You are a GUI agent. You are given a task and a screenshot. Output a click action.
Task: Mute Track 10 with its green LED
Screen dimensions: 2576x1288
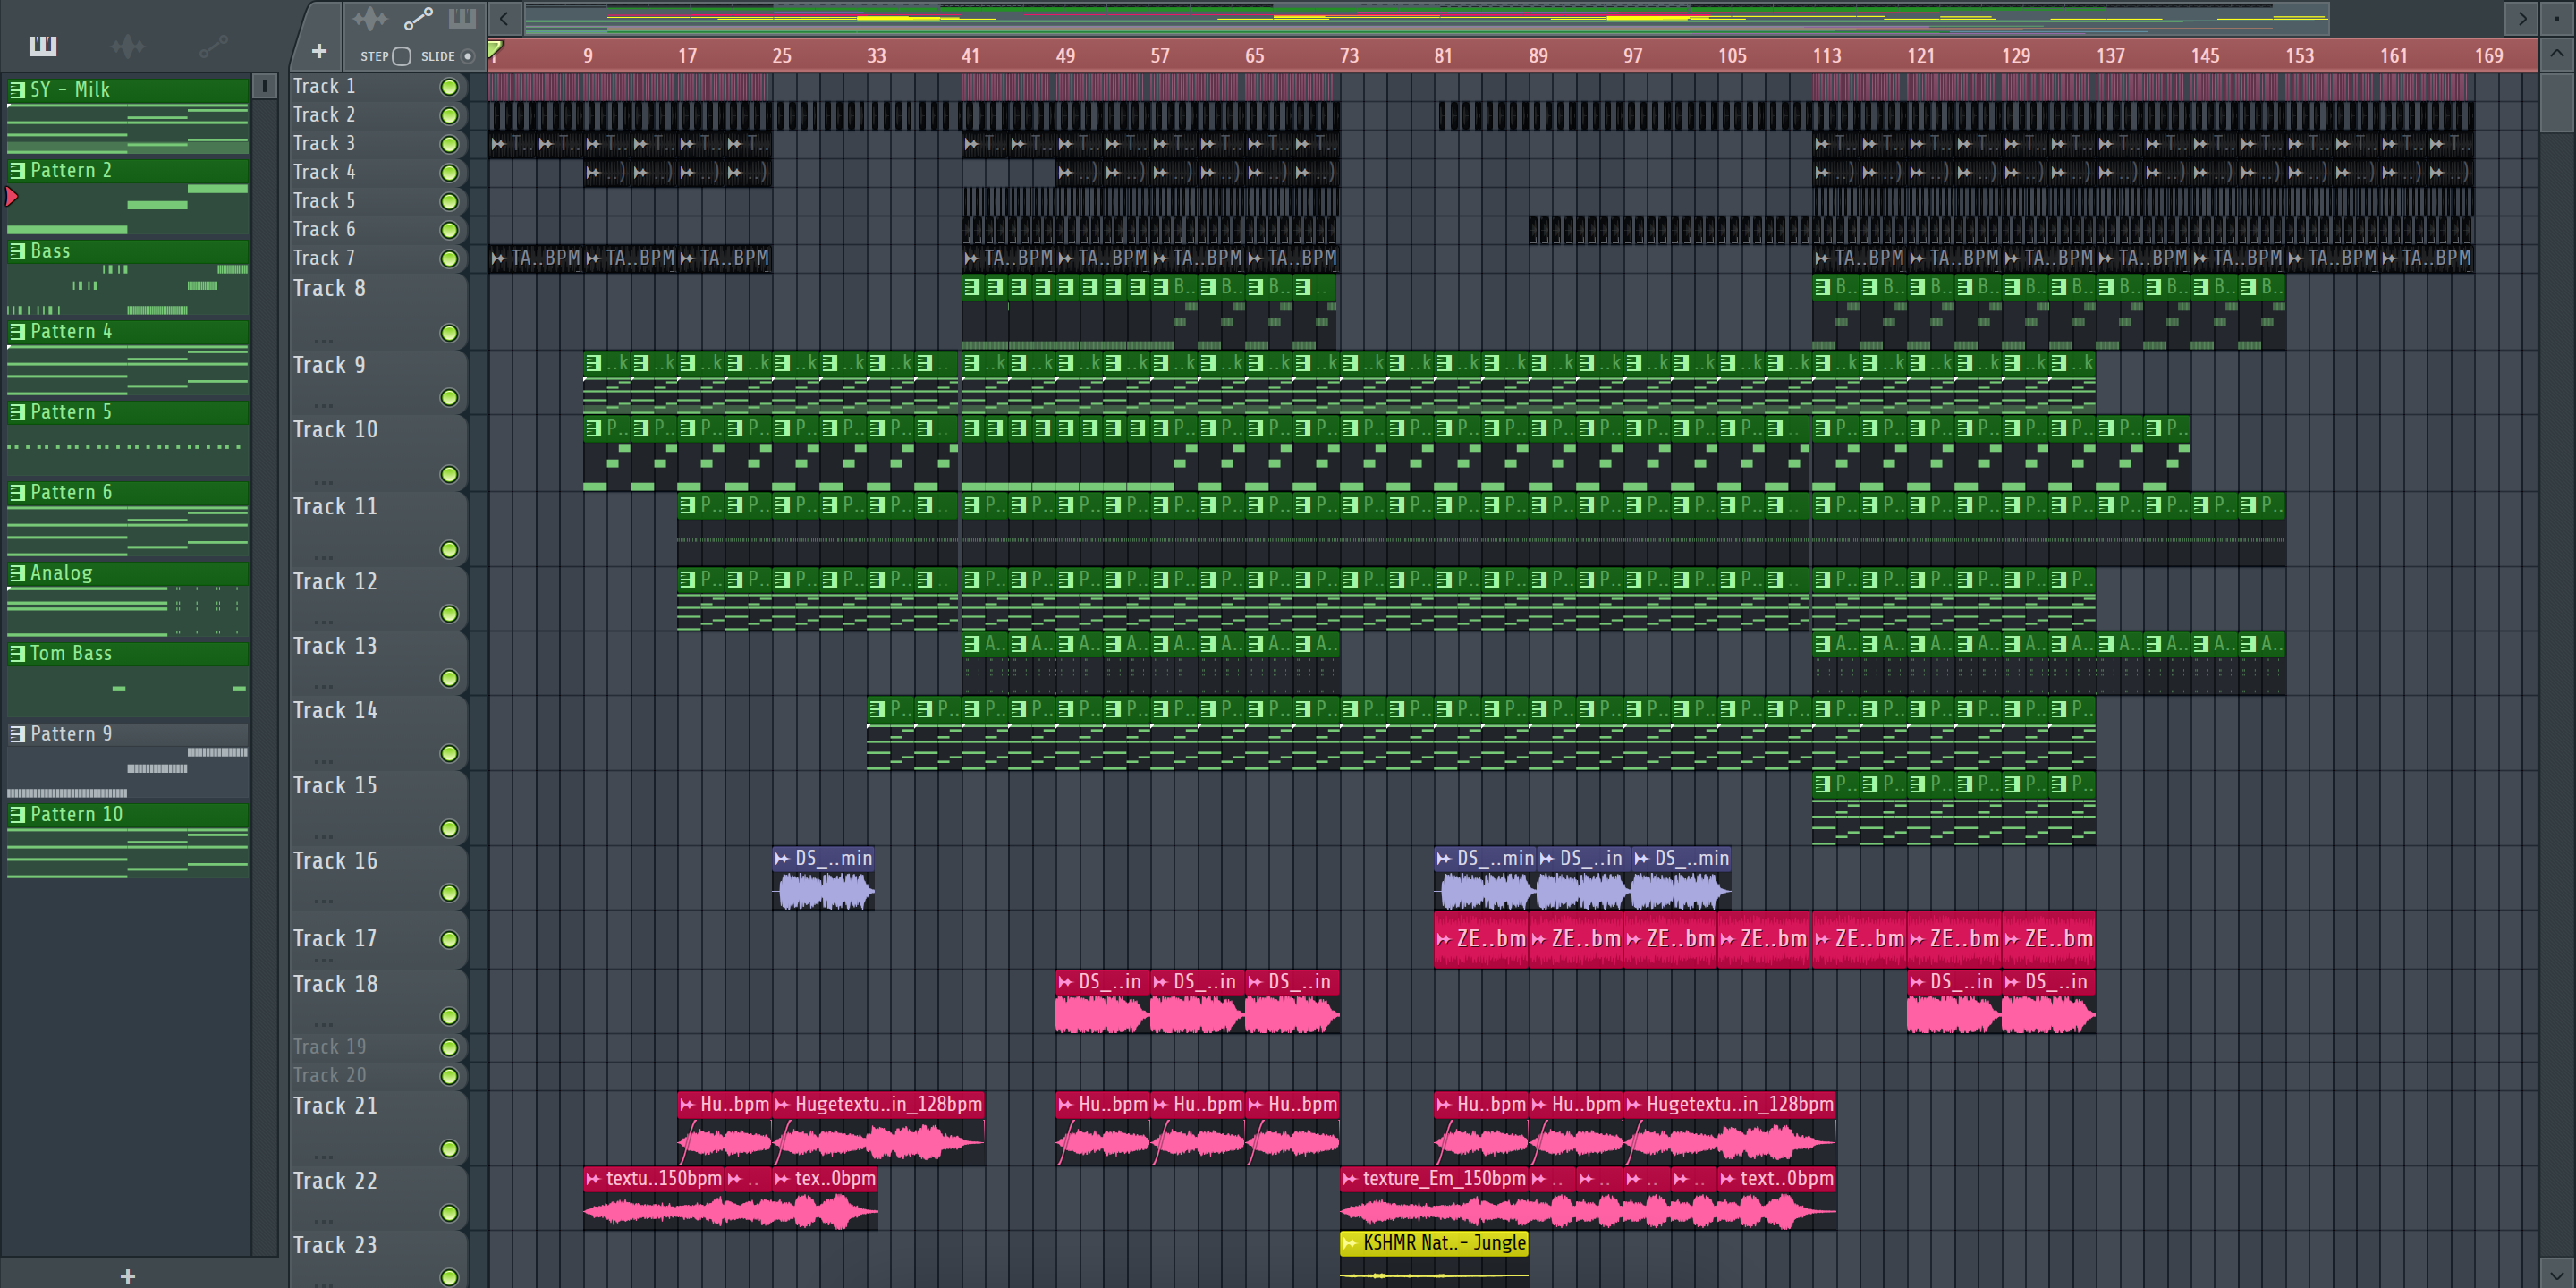tap(449, 474)
